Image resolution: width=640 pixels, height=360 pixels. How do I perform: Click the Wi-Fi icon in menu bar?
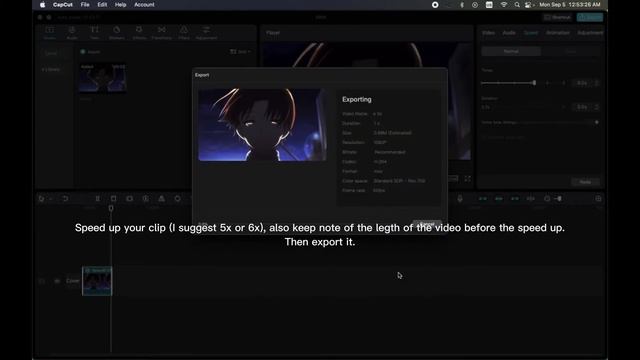[x=504, y=4]
